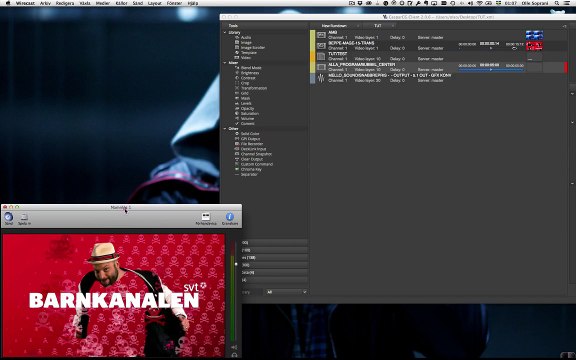Select the Channel Snapshot tool
The image size is (576, 360).
(256, 154)
